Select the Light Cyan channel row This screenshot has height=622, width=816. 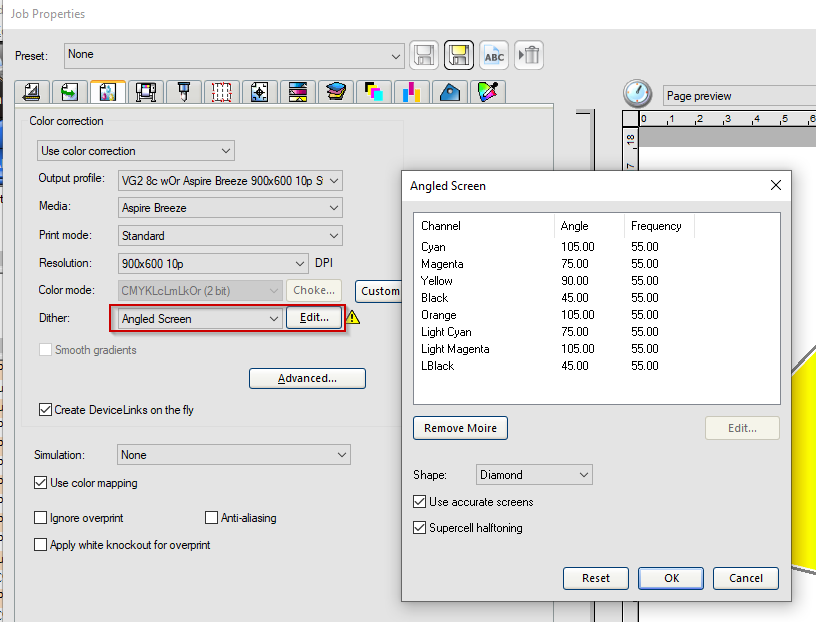[596, 332]
